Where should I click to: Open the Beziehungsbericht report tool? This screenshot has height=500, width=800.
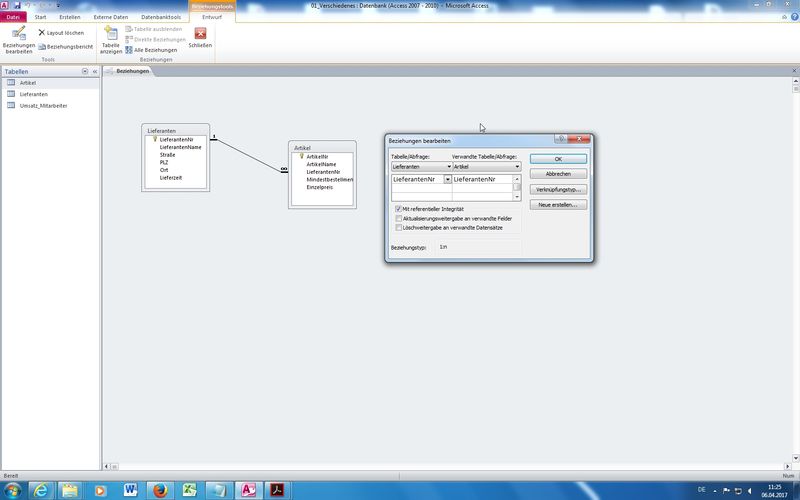[x=66, y=46]
